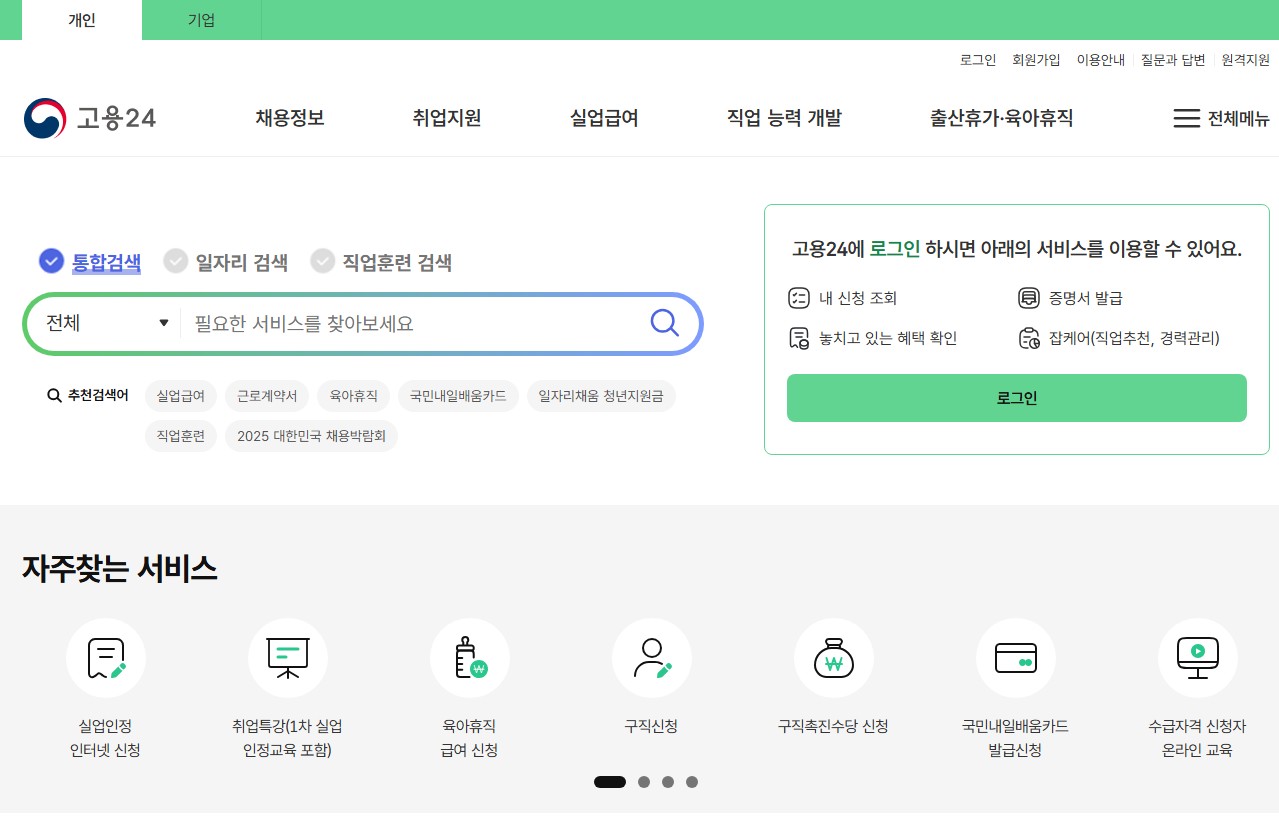Select the first active carousel page indicator
The height and width of the screenshot is (838, 1279).
point(610,782)
